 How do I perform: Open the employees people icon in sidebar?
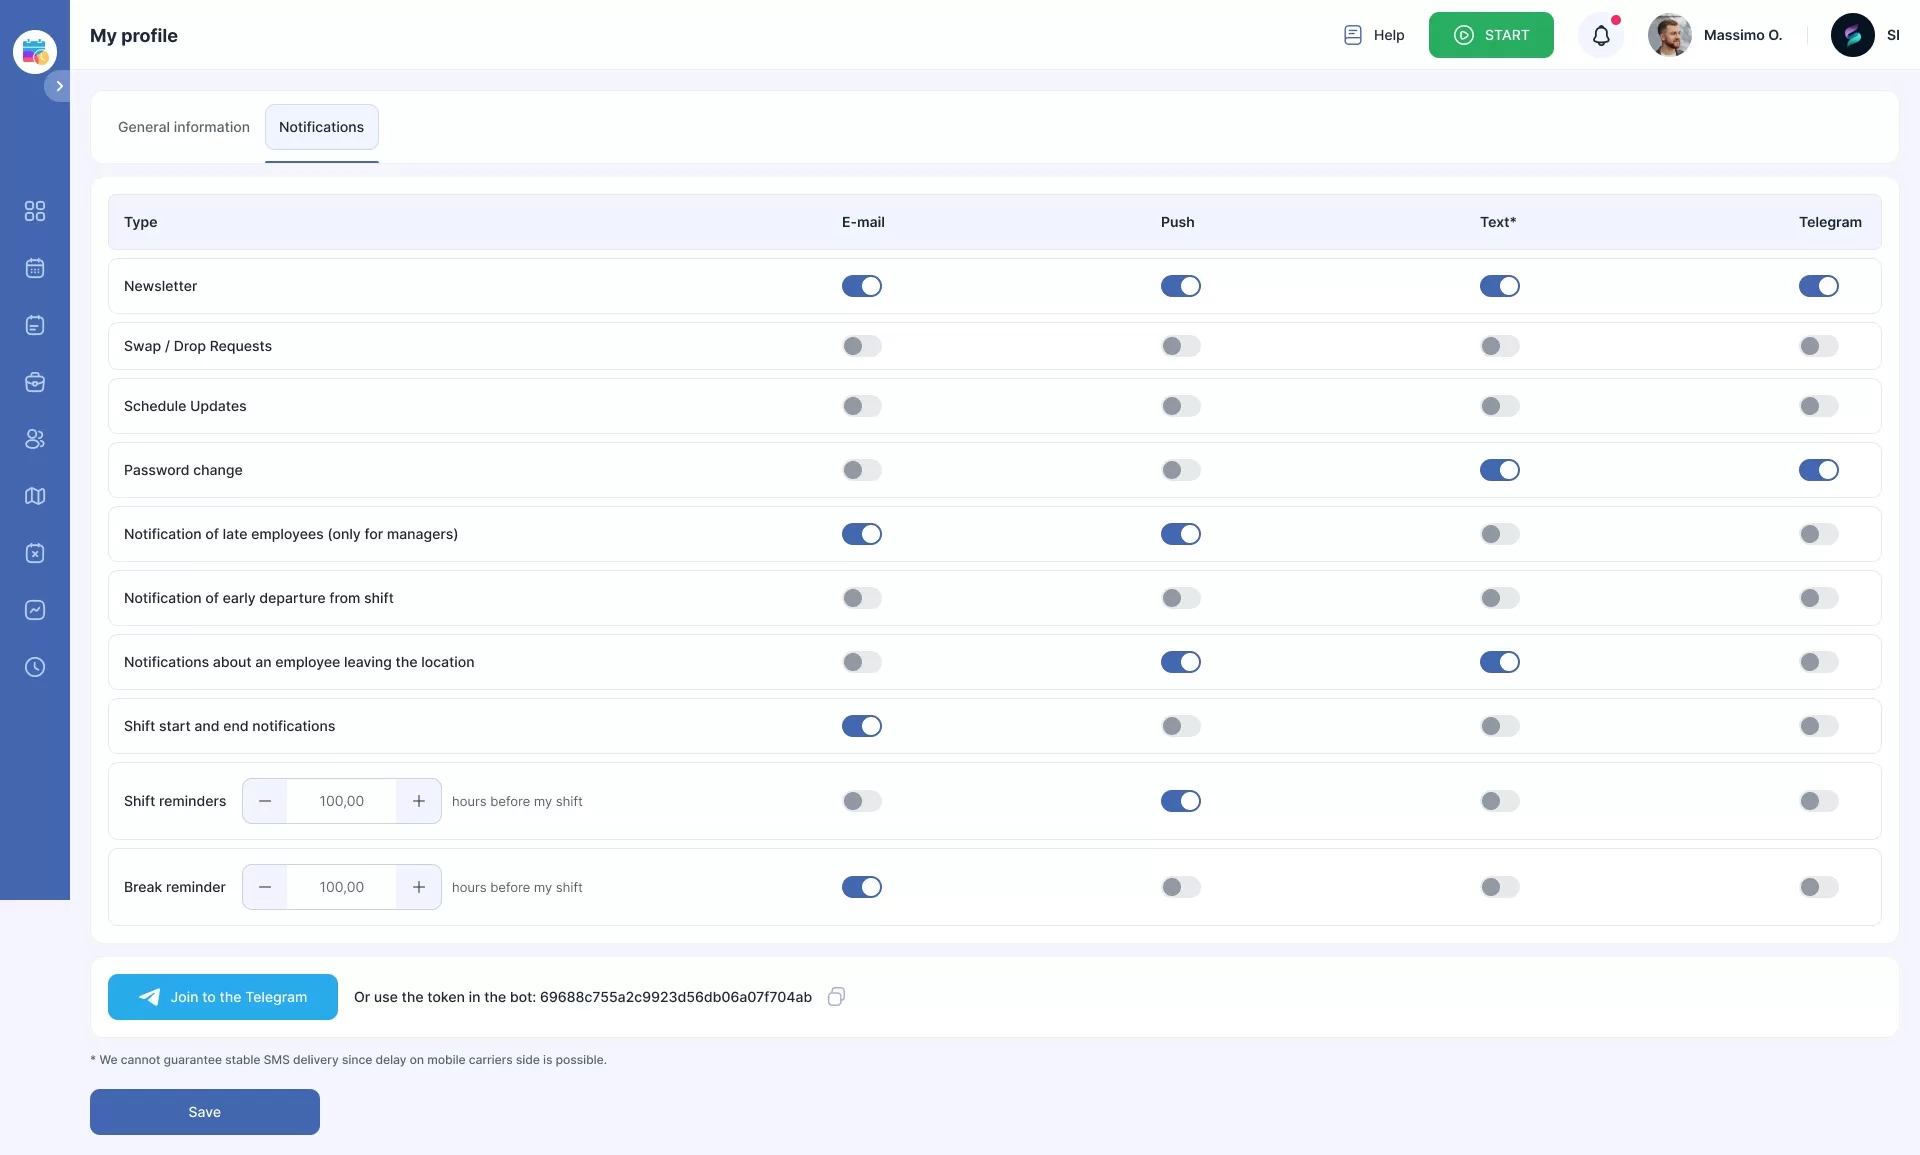(x=35, y=439)
